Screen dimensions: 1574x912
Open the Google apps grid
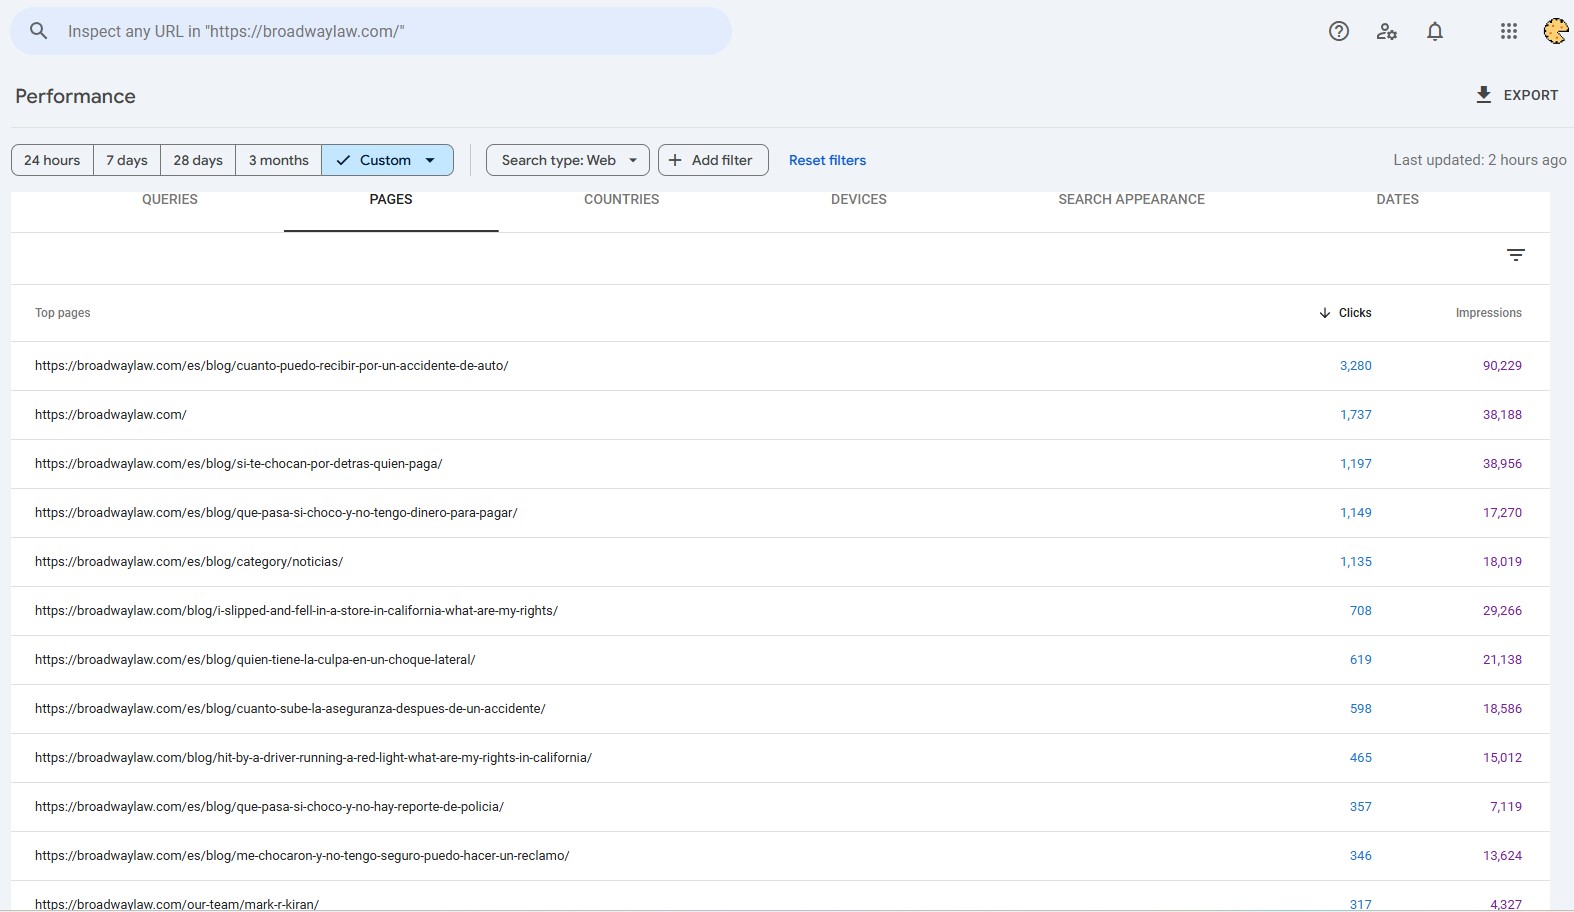tap(1509, 31)
